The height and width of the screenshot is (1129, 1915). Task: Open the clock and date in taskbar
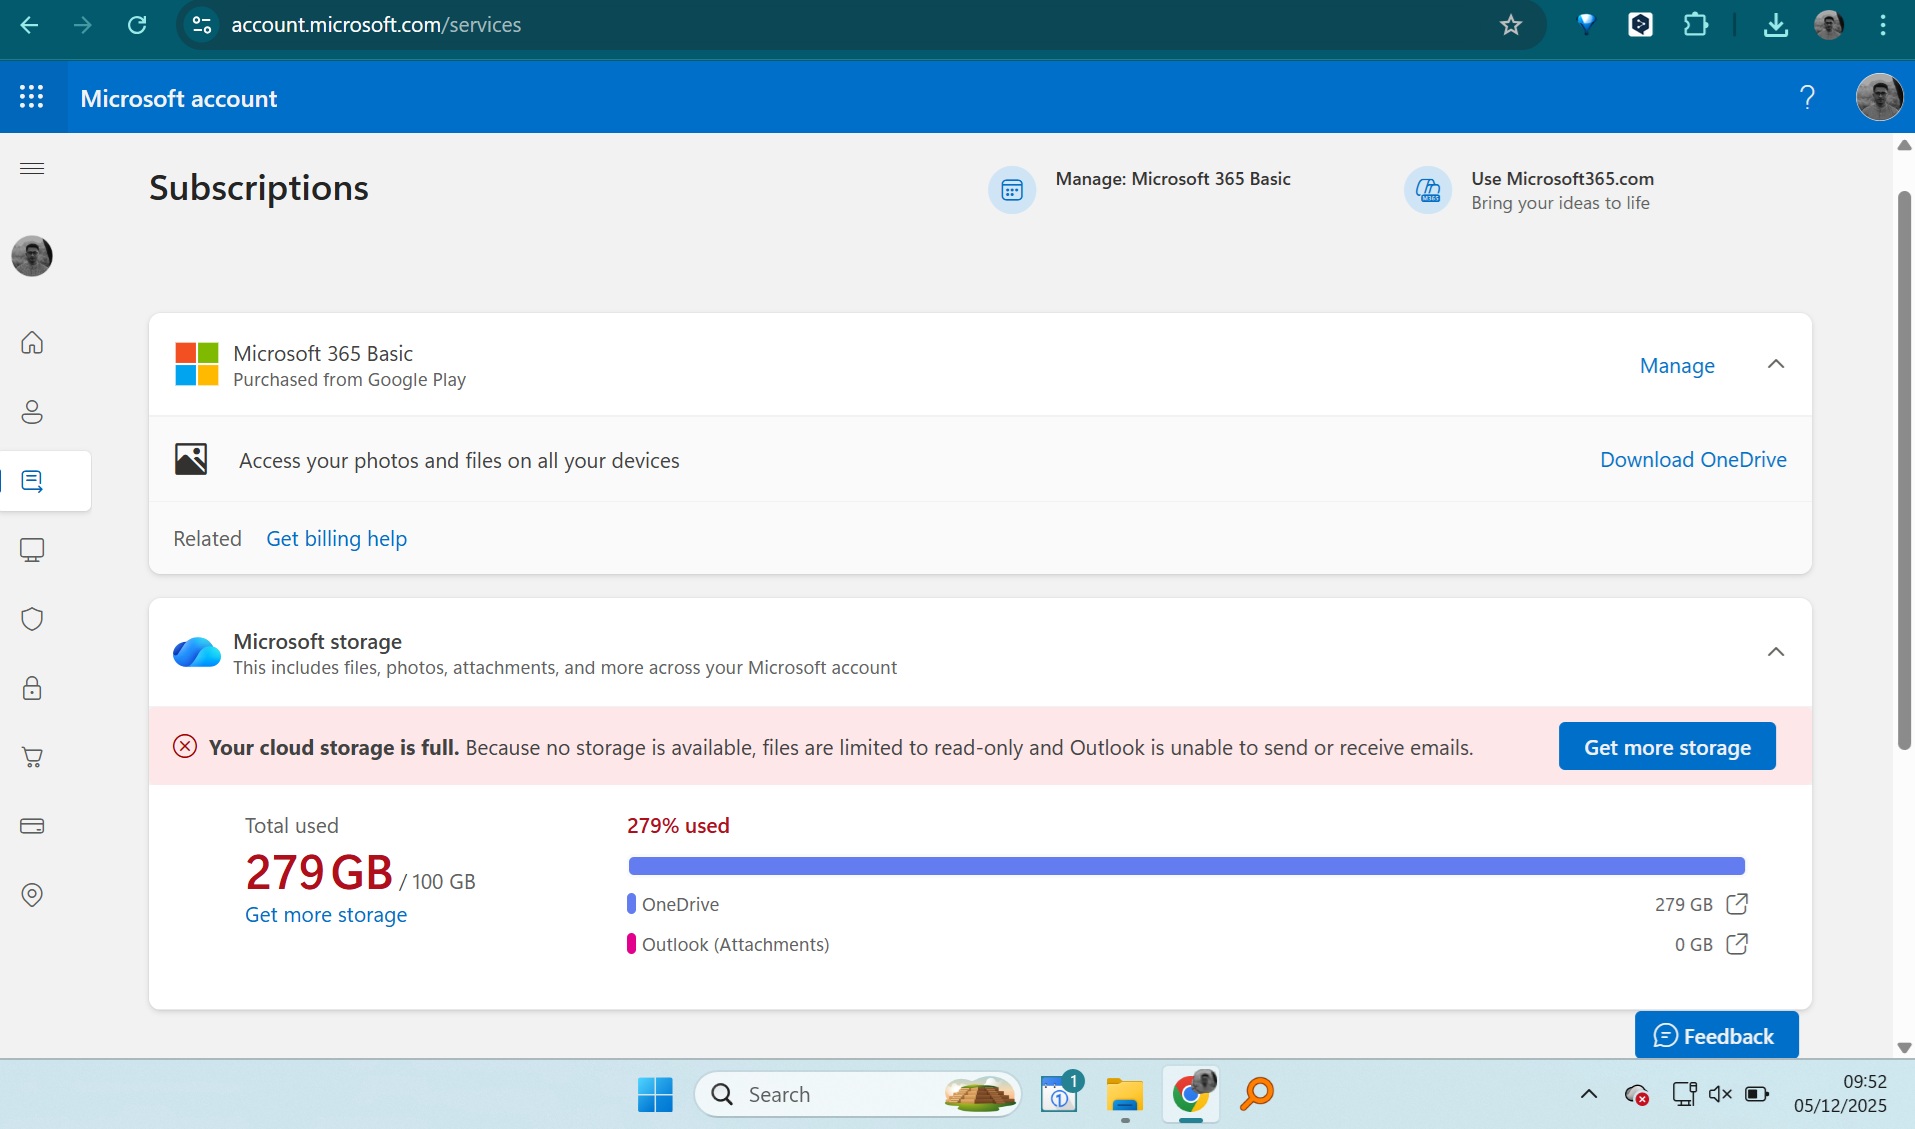coord(1840,1094)
